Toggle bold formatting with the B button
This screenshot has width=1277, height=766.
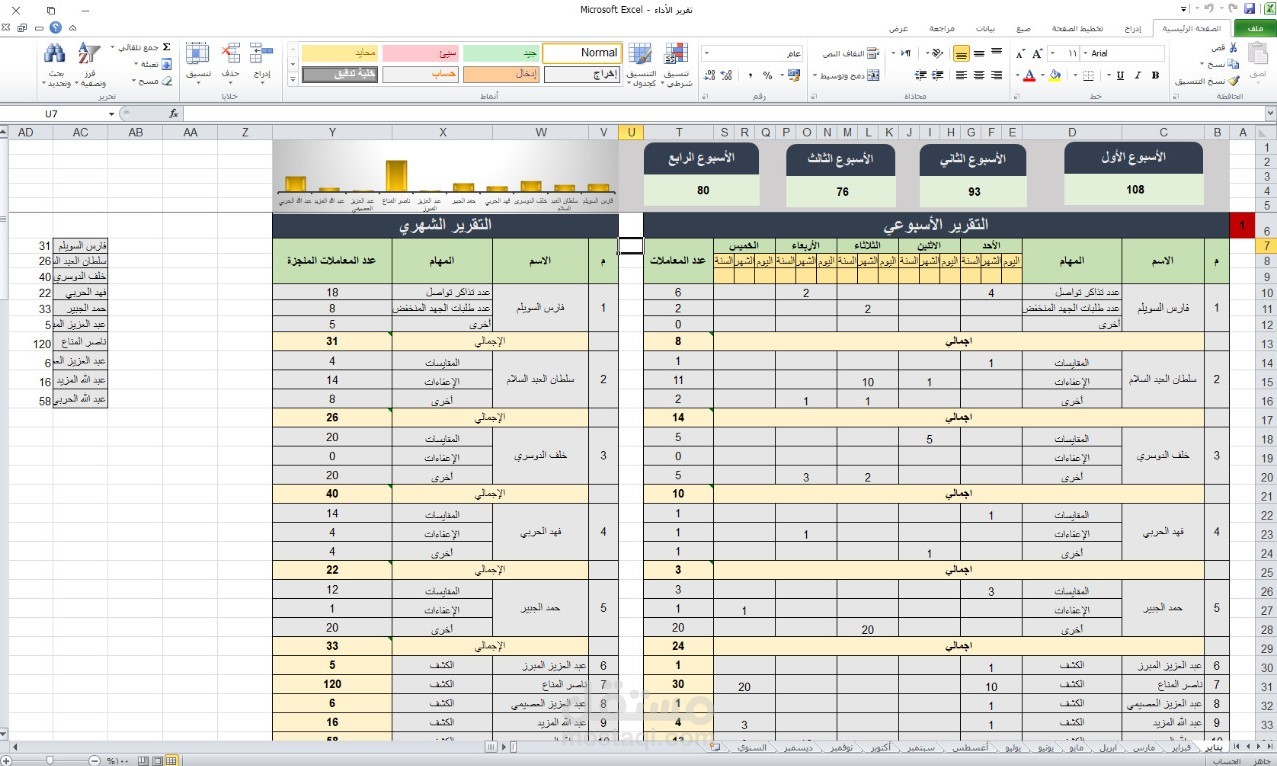1155,74
